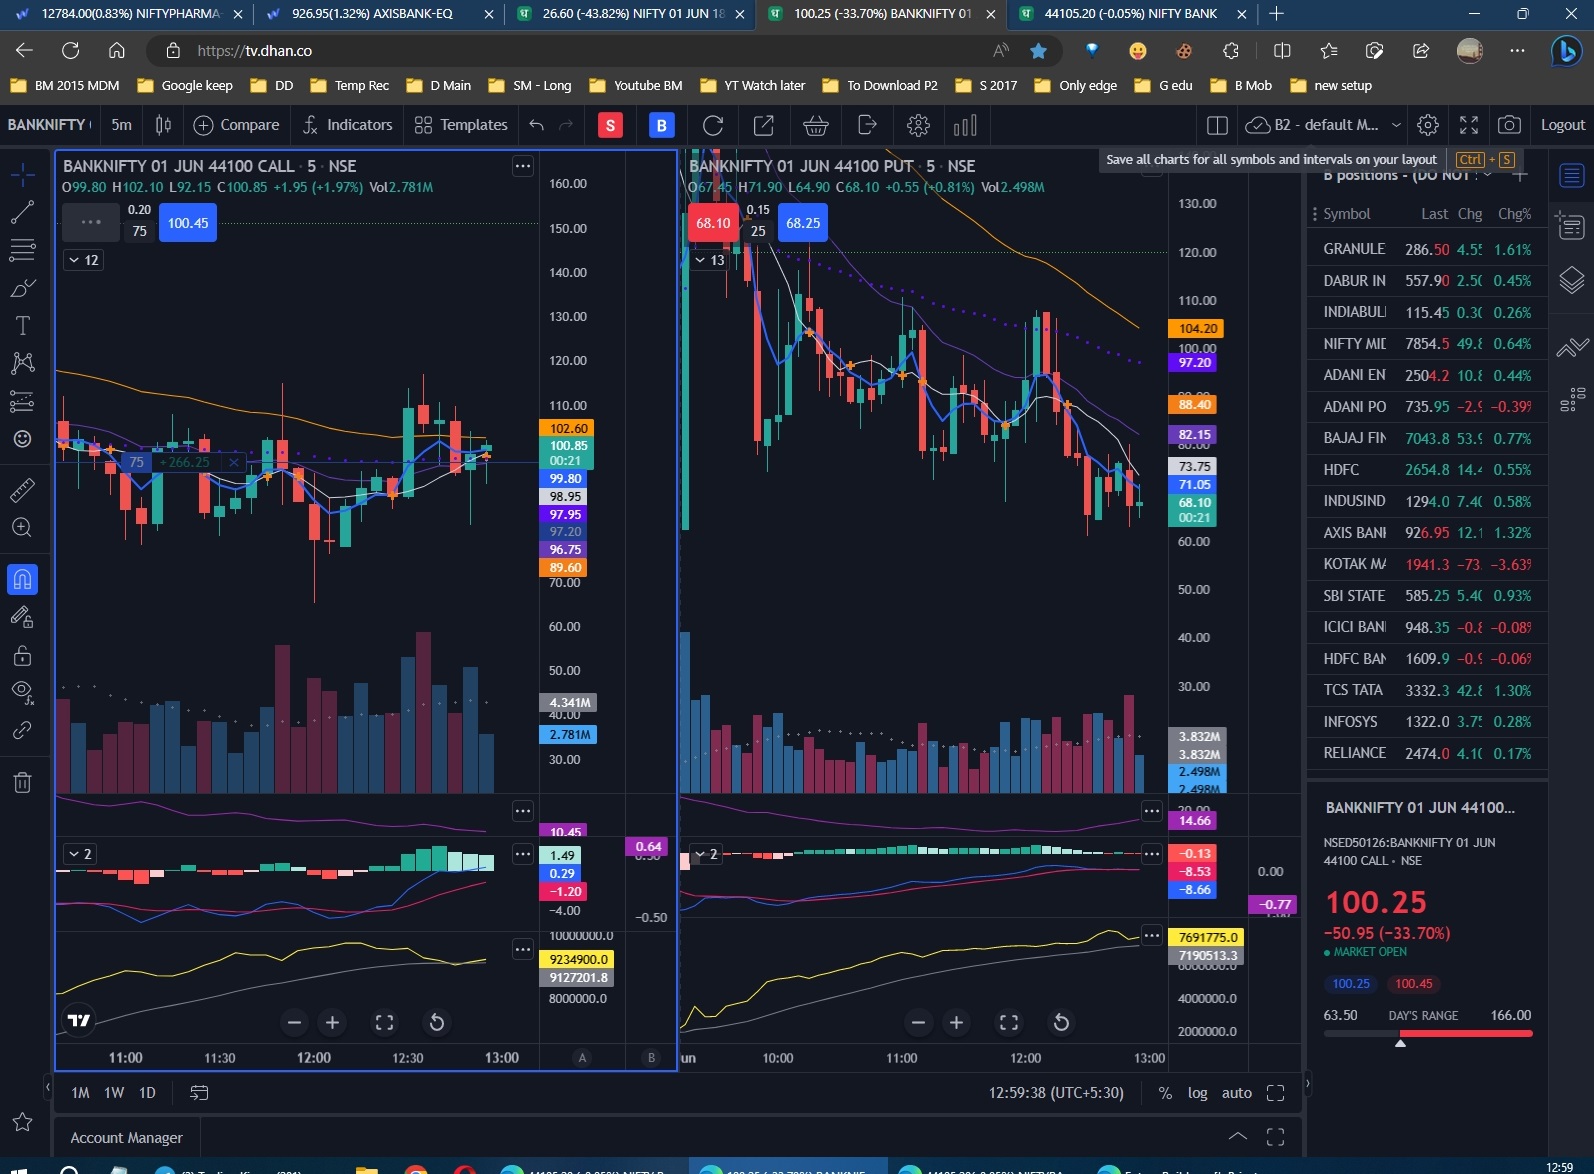Screen dimensions: 1594x1174
Task: Open the Compare symbol dialog
Action: click(x=236, y=125)
